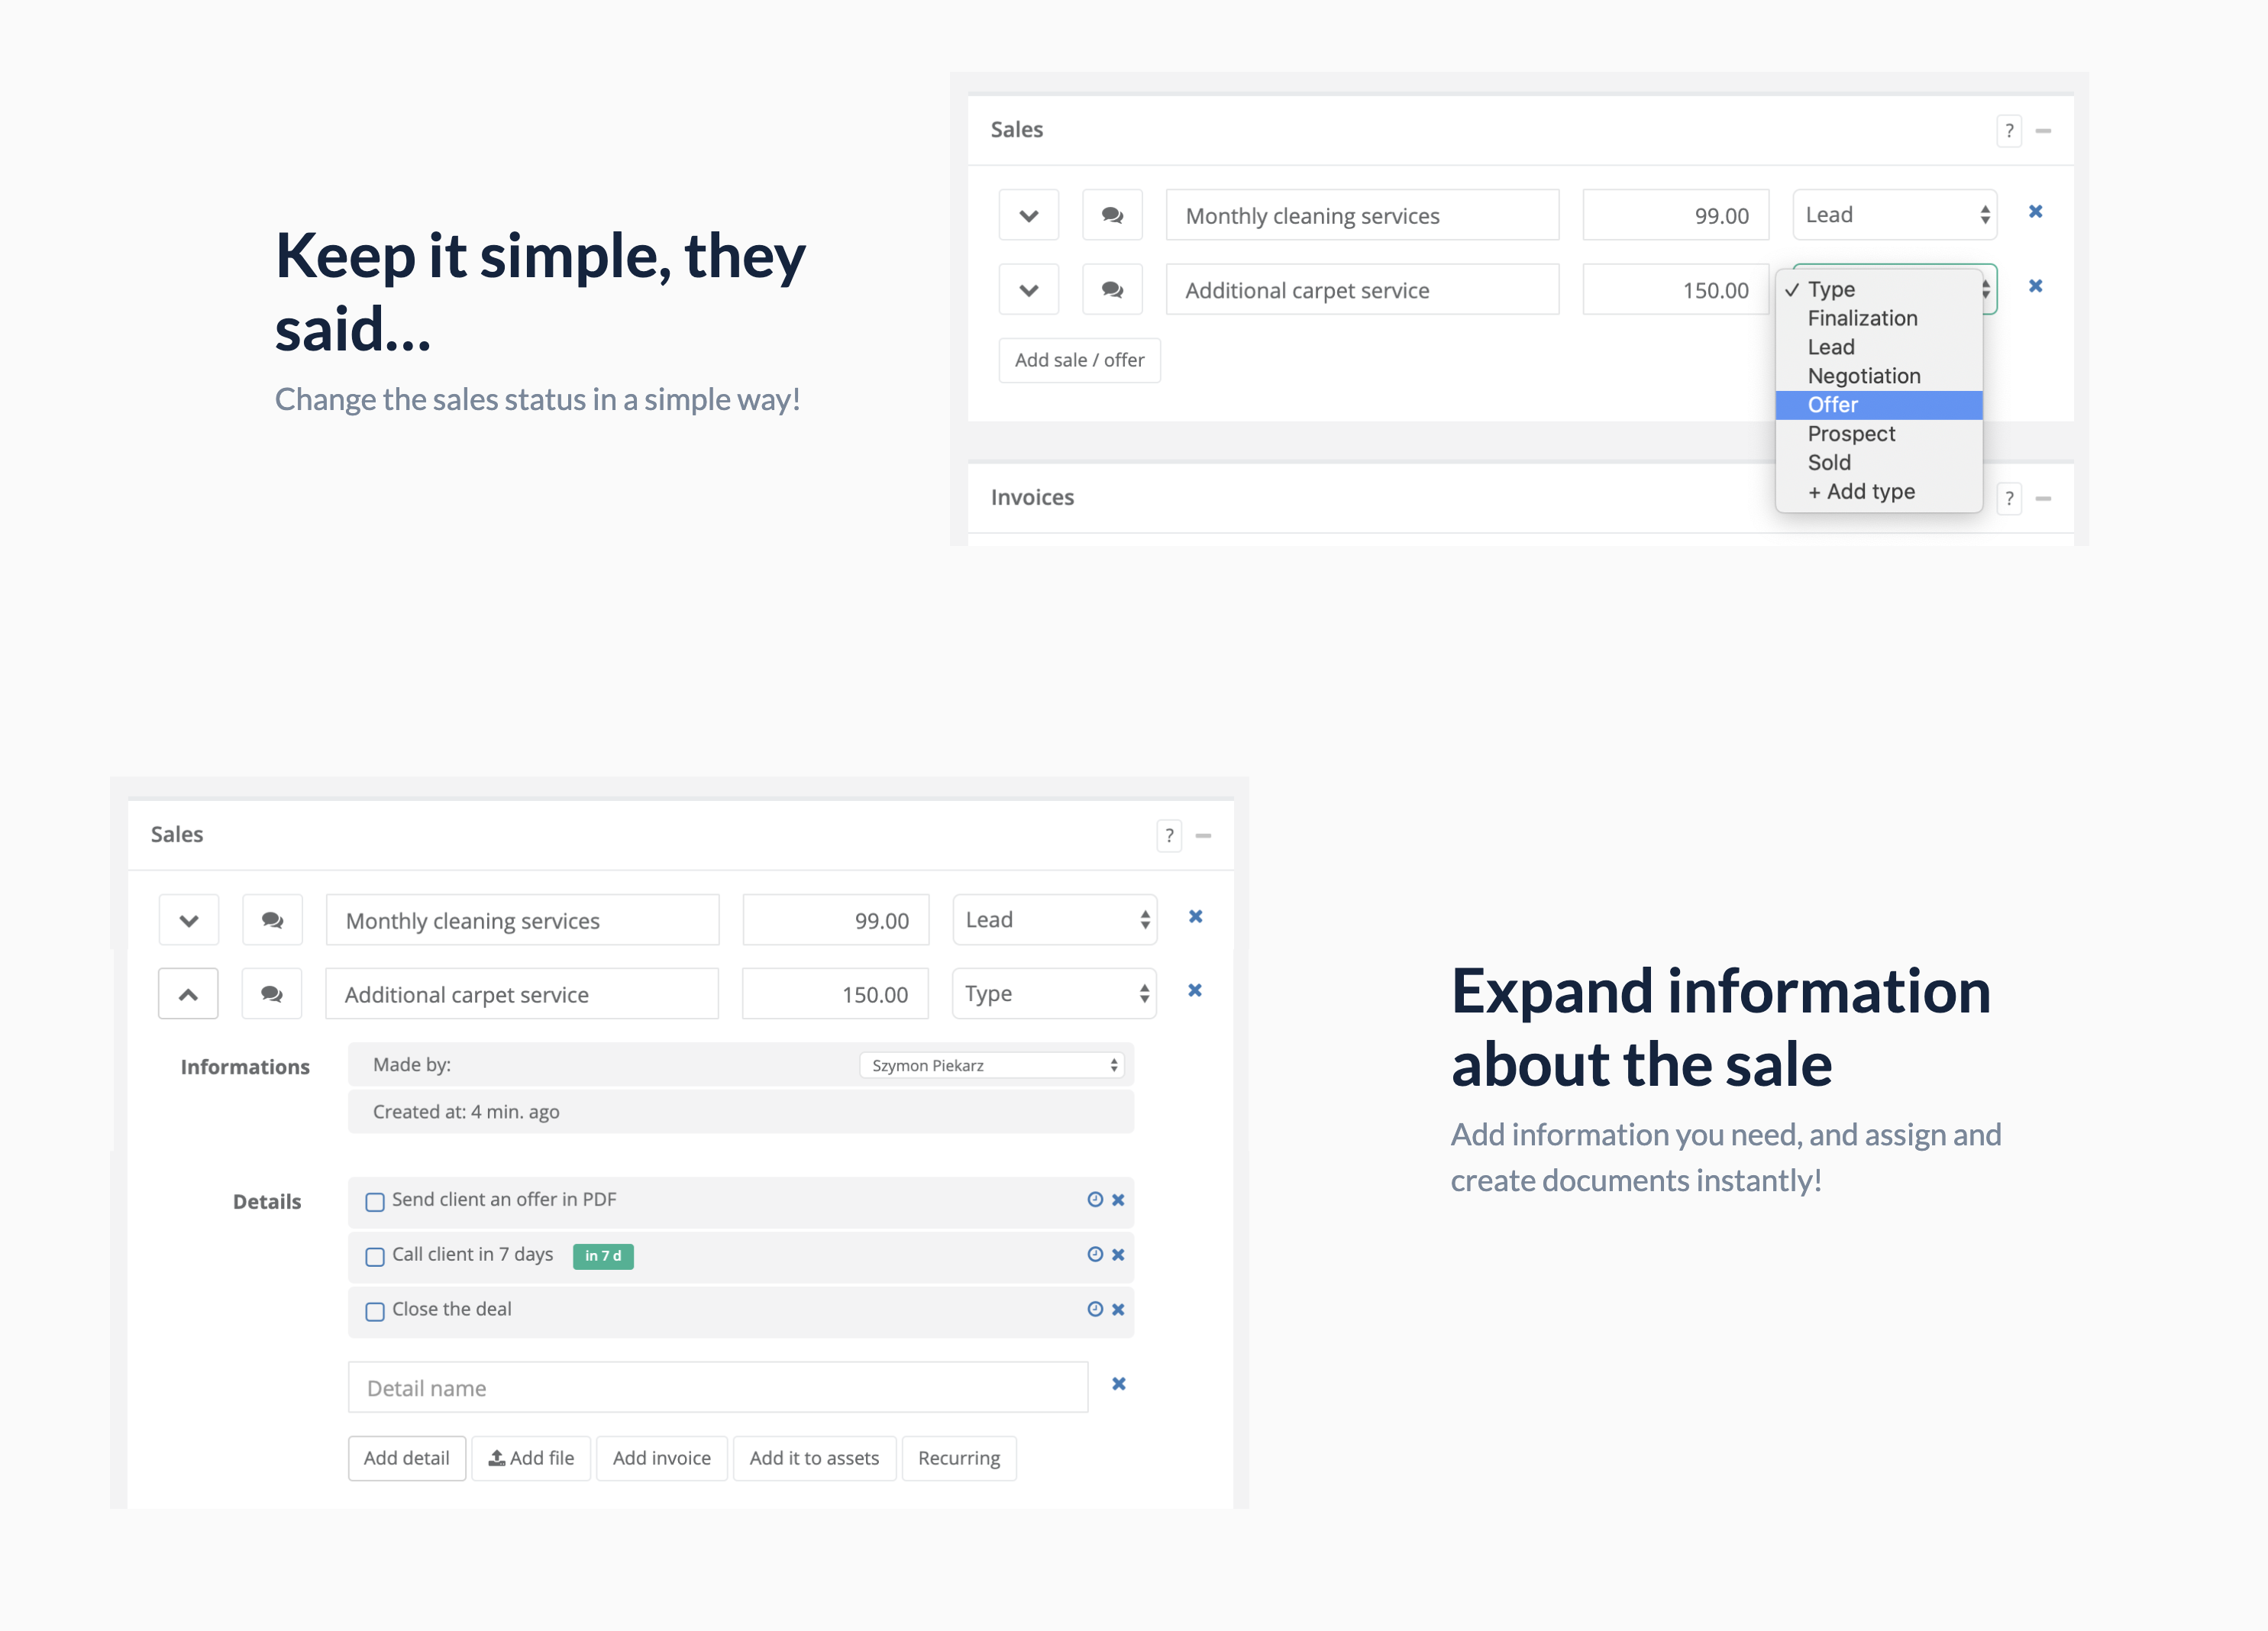Open the Made by Szymon Piekarz dropdown
This screenshot has width=2268, height=1631.
click(x=992, y=1065)
